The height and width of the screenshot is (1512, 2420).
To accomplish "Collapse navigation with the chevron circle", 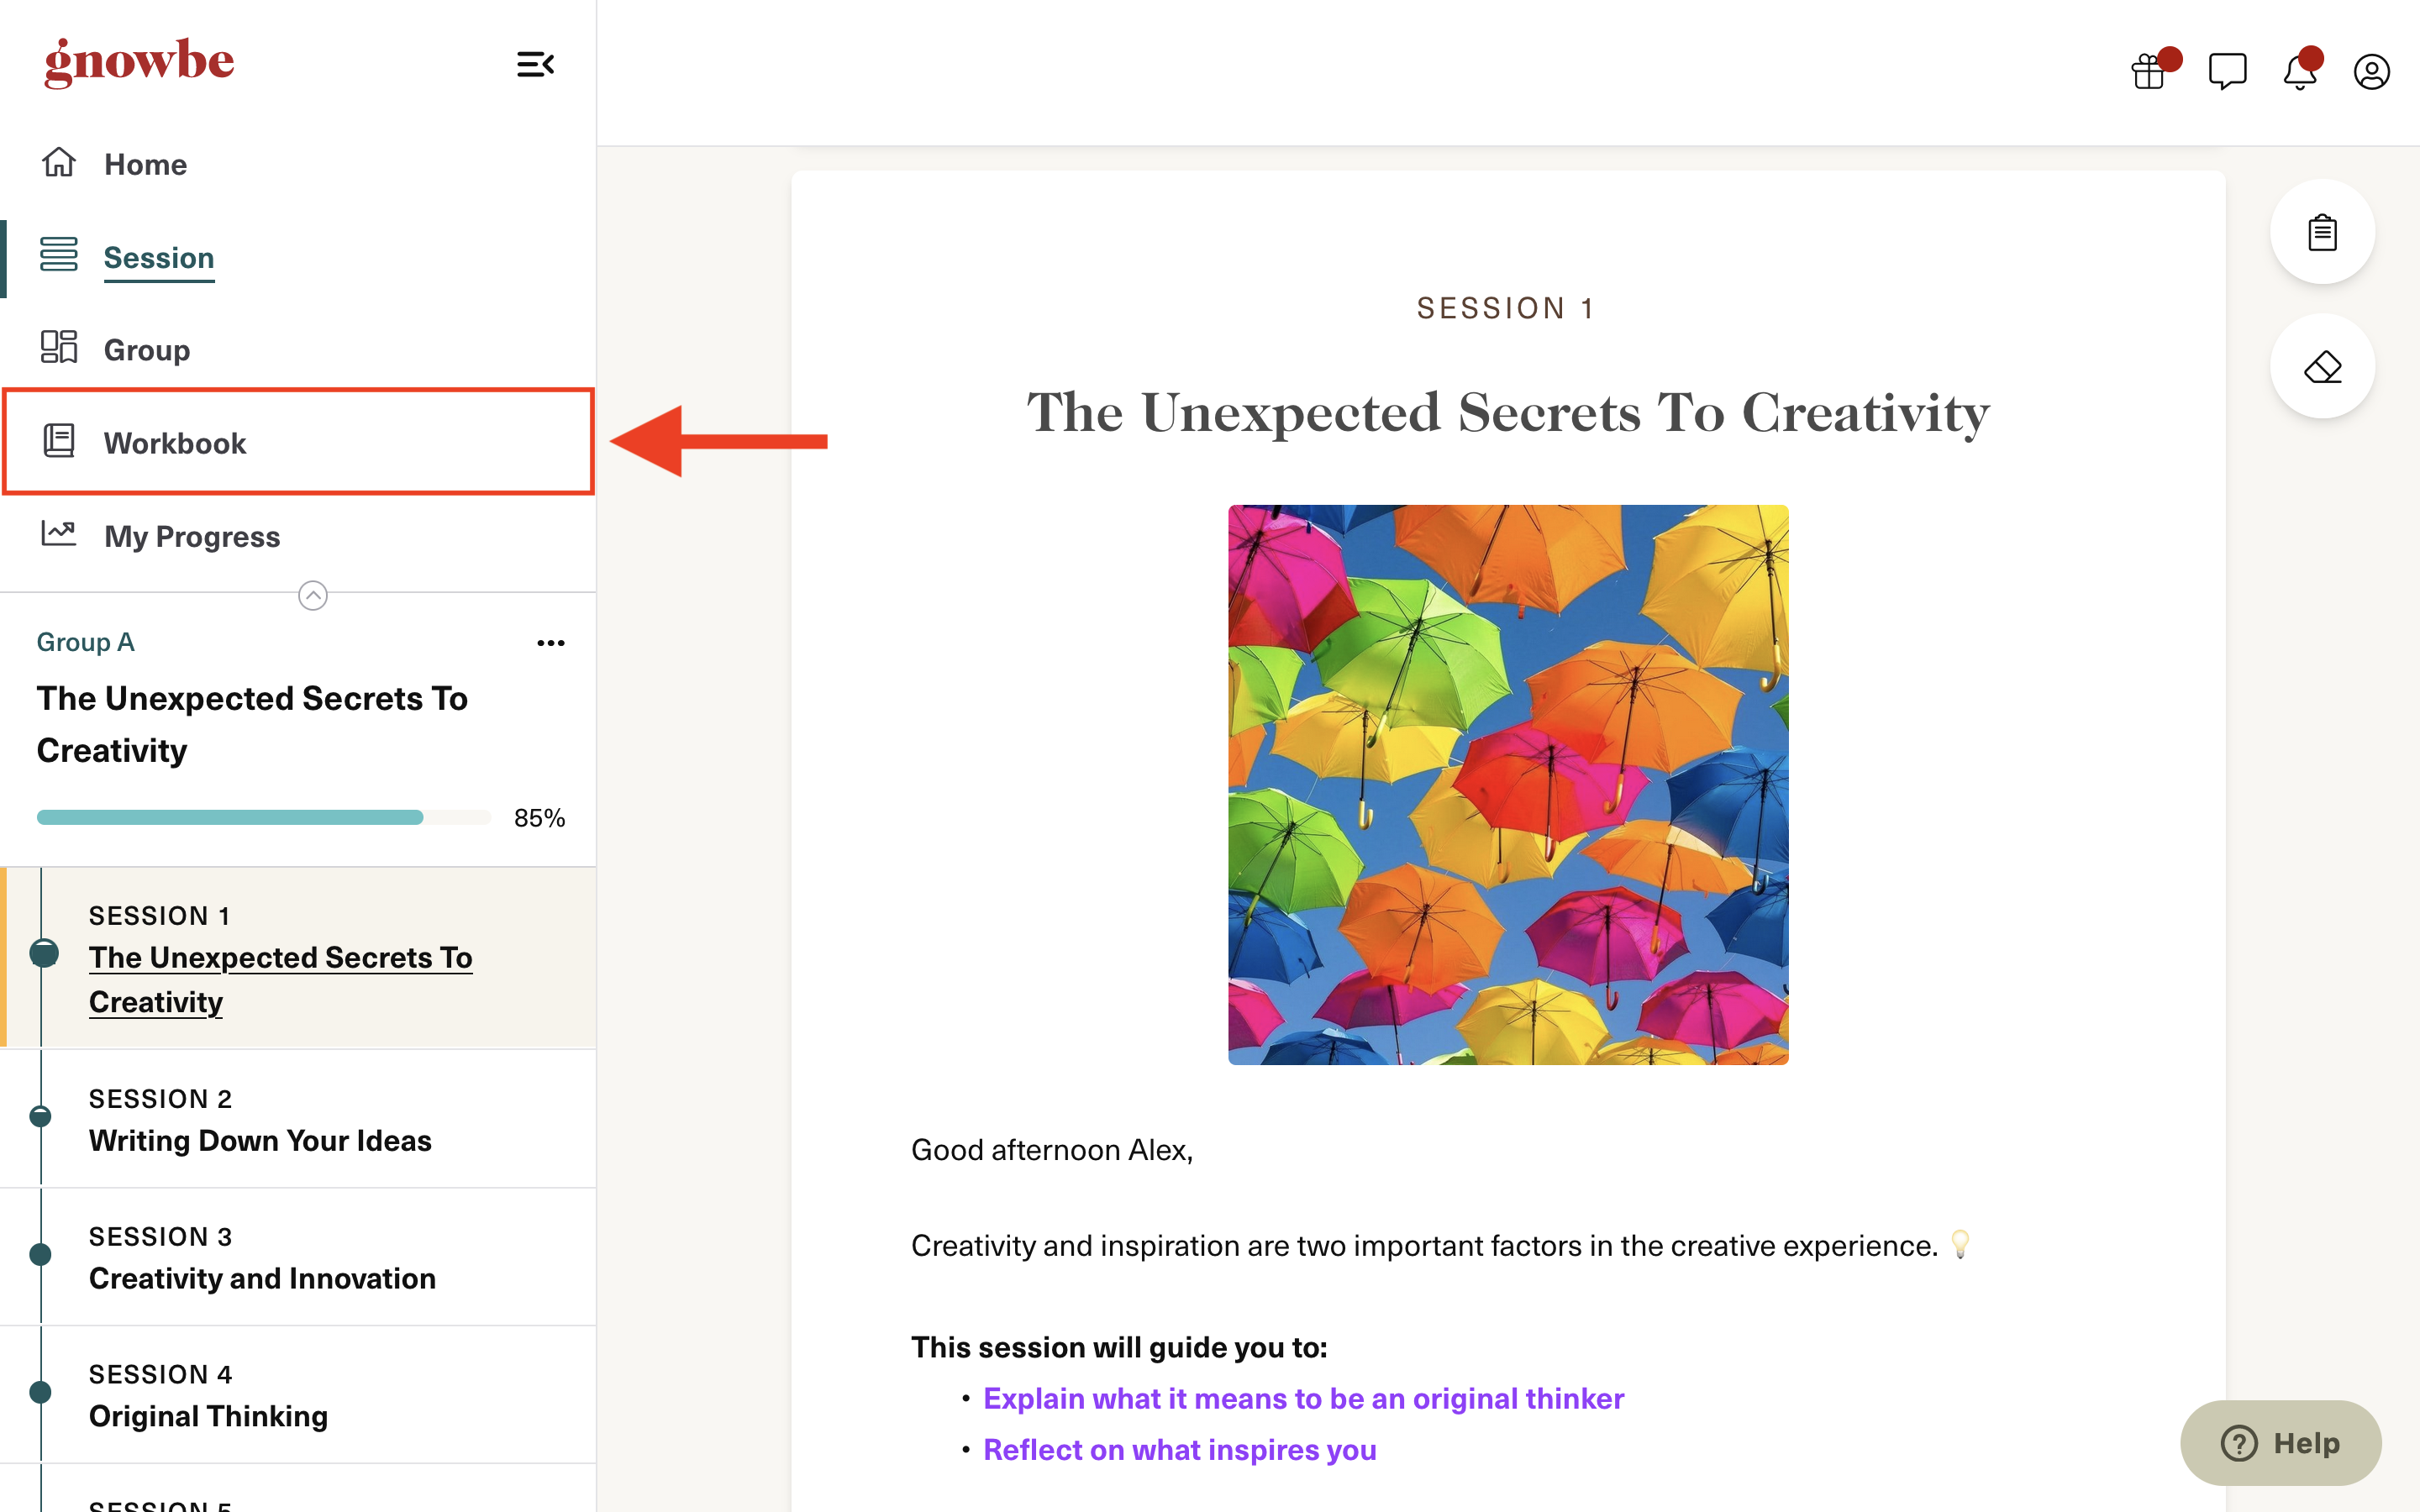I will tap(313, 596).
